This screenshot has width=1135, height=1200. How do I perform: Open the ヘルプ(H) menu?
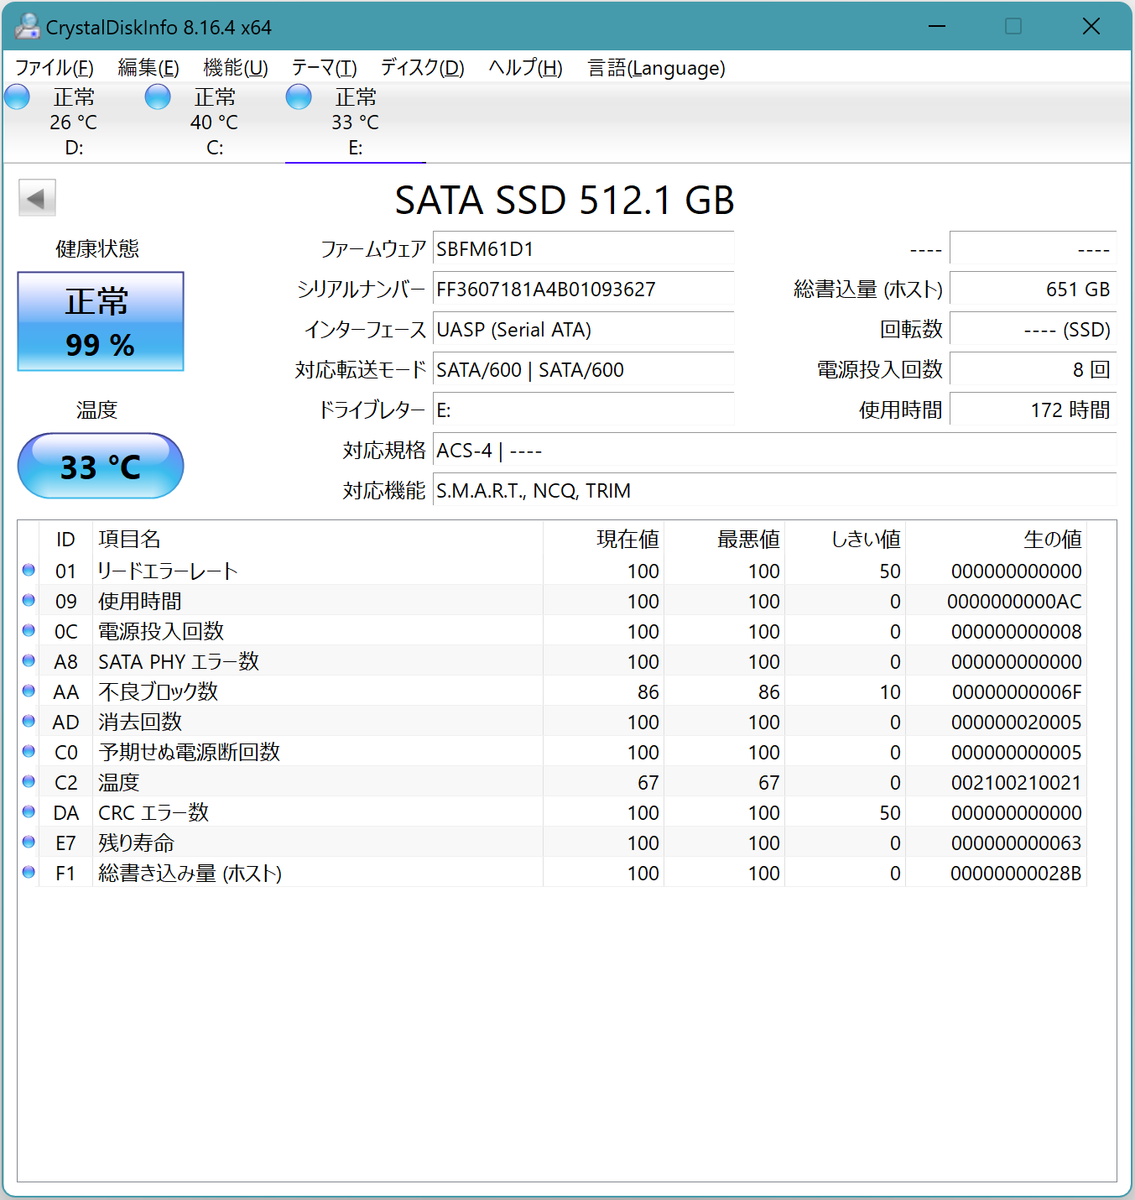pyautogui.click(x=525, y=68)
